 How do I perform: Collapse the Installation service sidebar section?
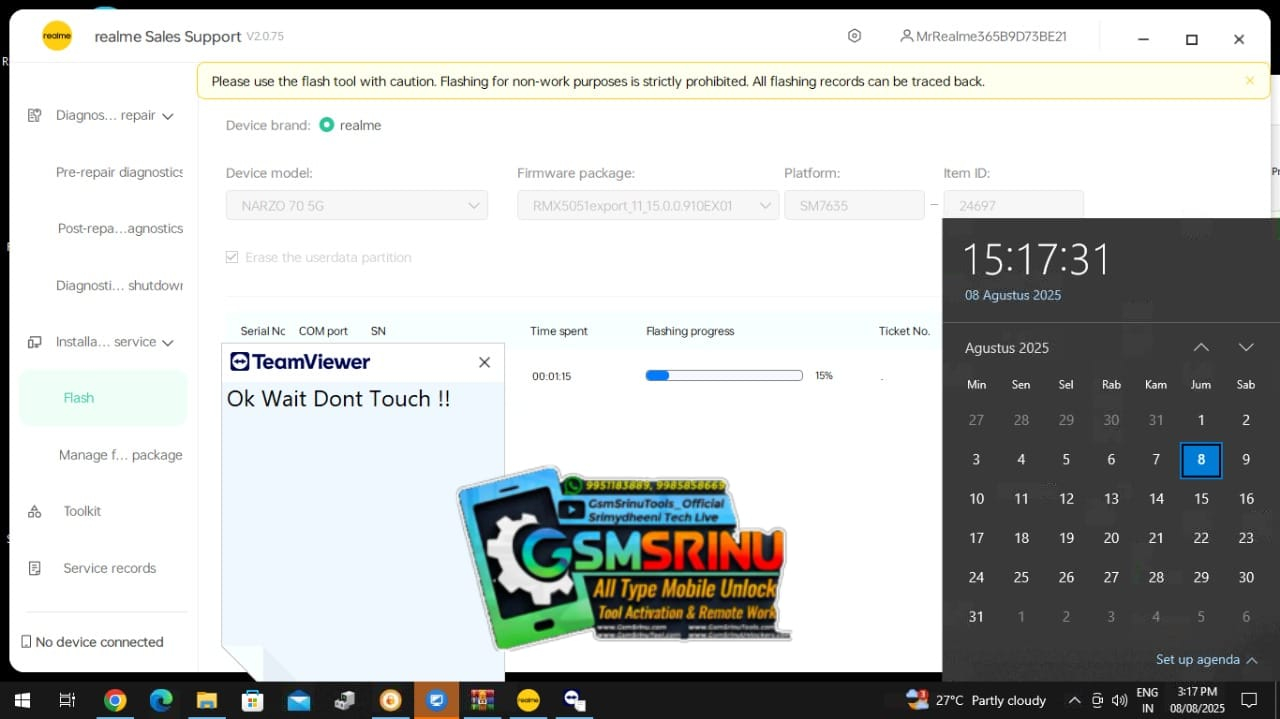168,343
